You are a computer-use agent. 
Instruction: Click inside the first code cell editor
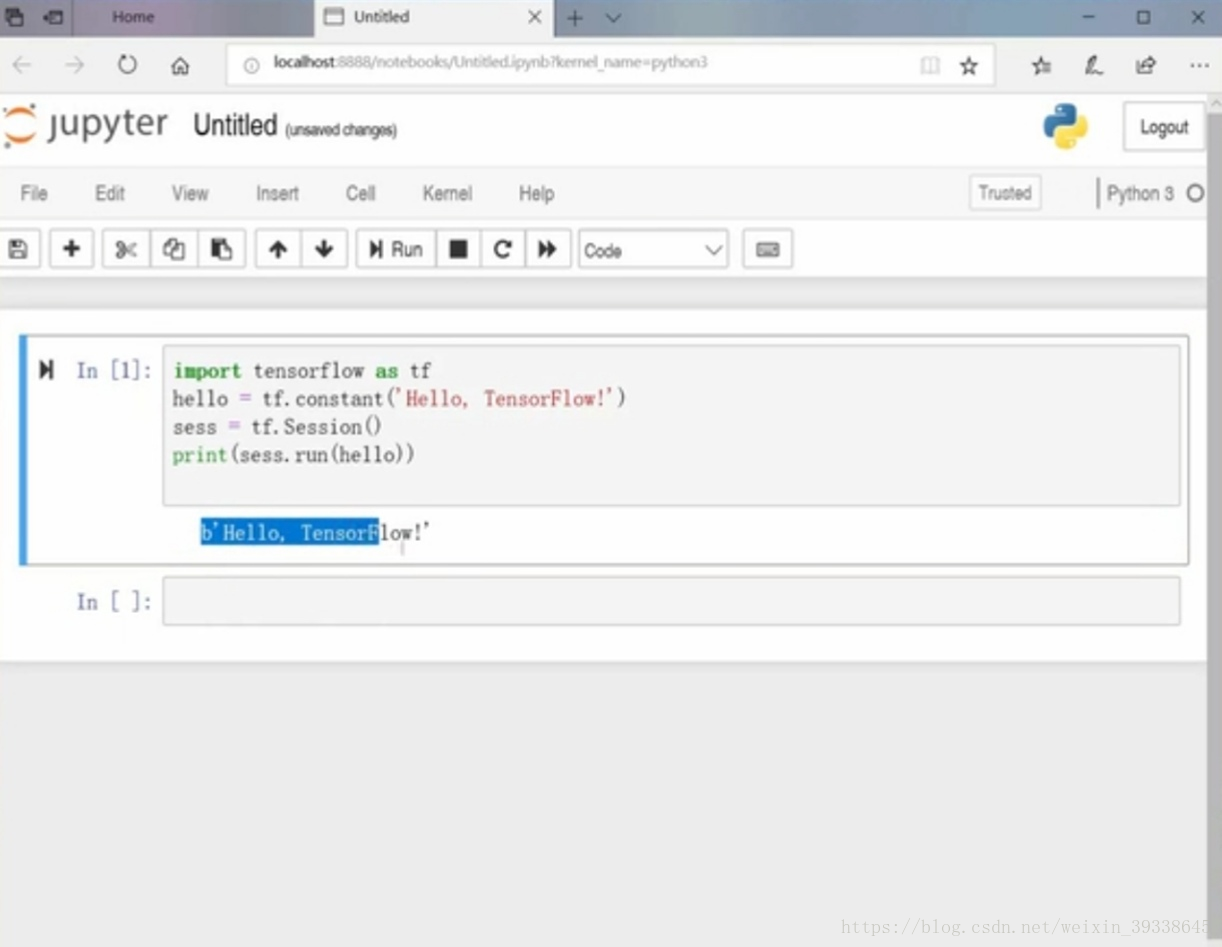point(671,425)
